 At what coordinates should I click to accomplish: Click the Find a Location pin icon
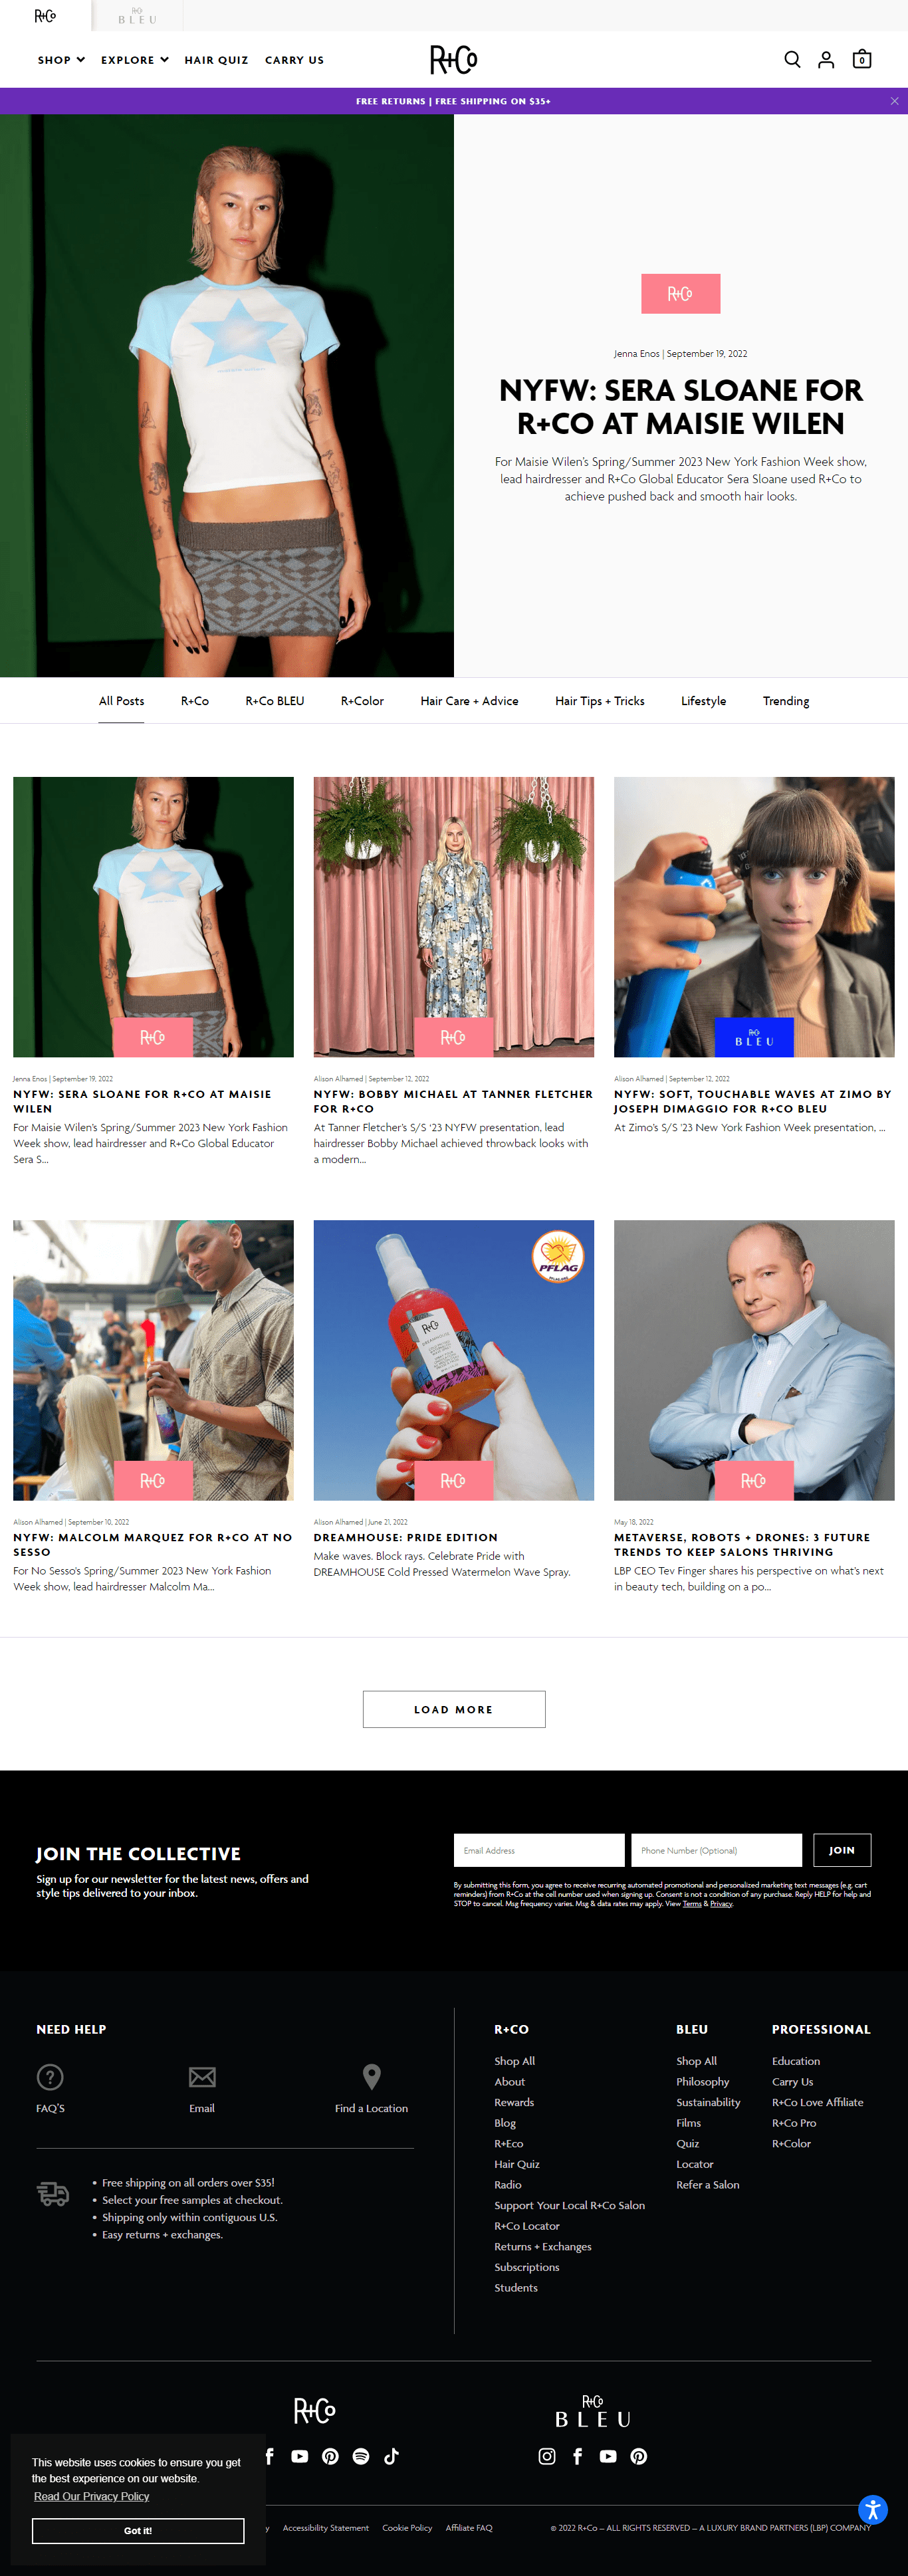click(371, 2077)
